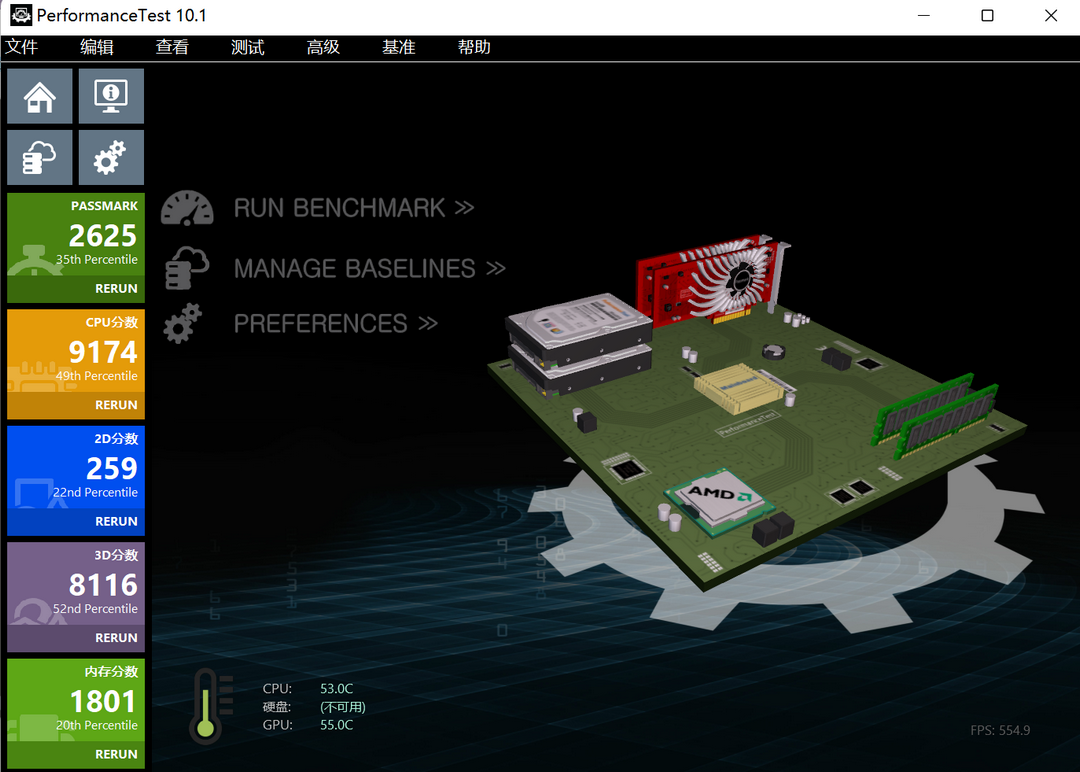Click the GPU temperature 55.0C value
The height and width of the screenshot is (772, 1080).
(336, 725)
